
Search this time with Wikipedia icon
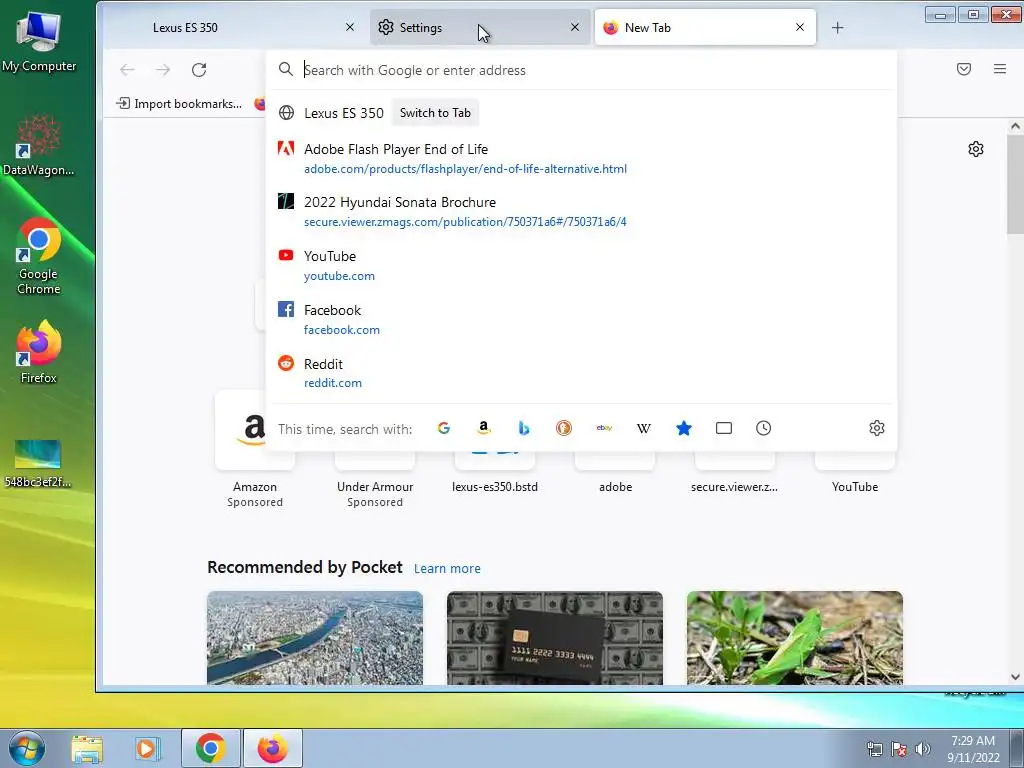pos(644,428)
